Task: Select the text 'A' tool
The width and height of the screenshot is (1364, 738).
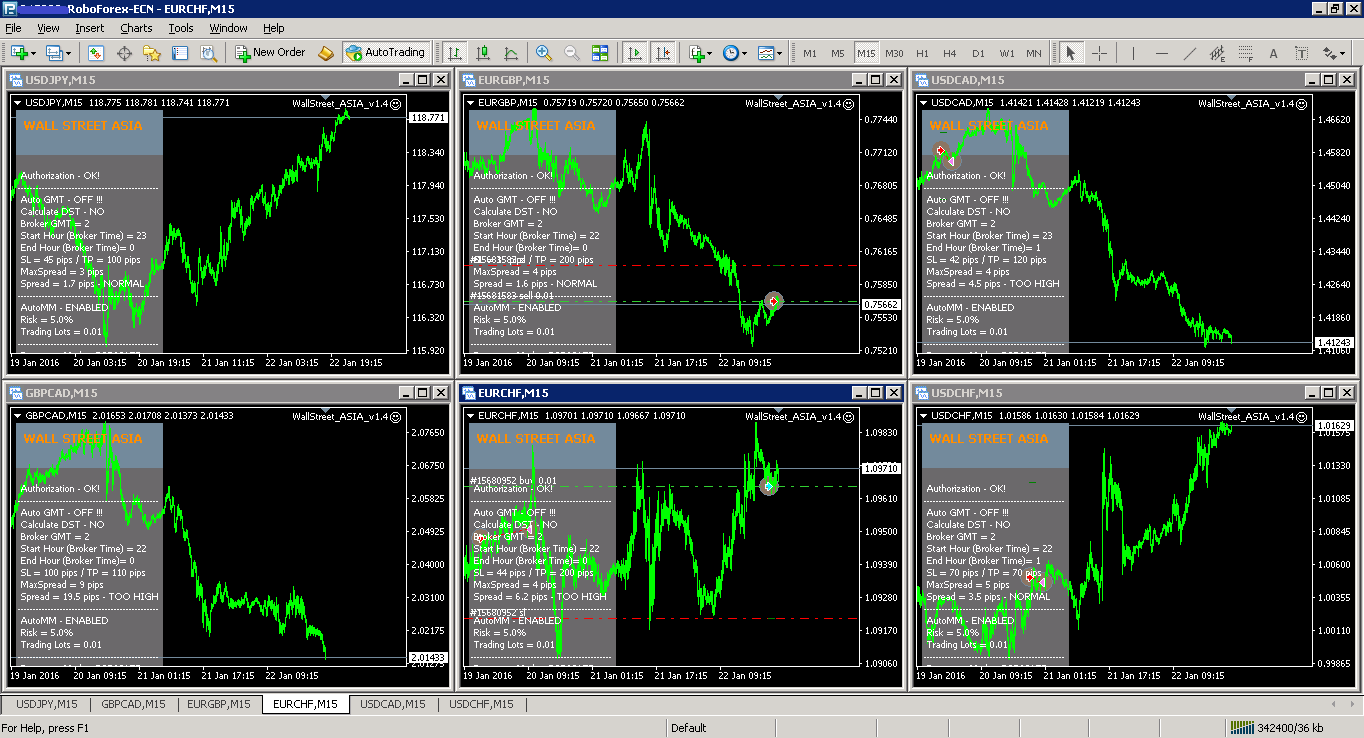Action: (1273, 53)
